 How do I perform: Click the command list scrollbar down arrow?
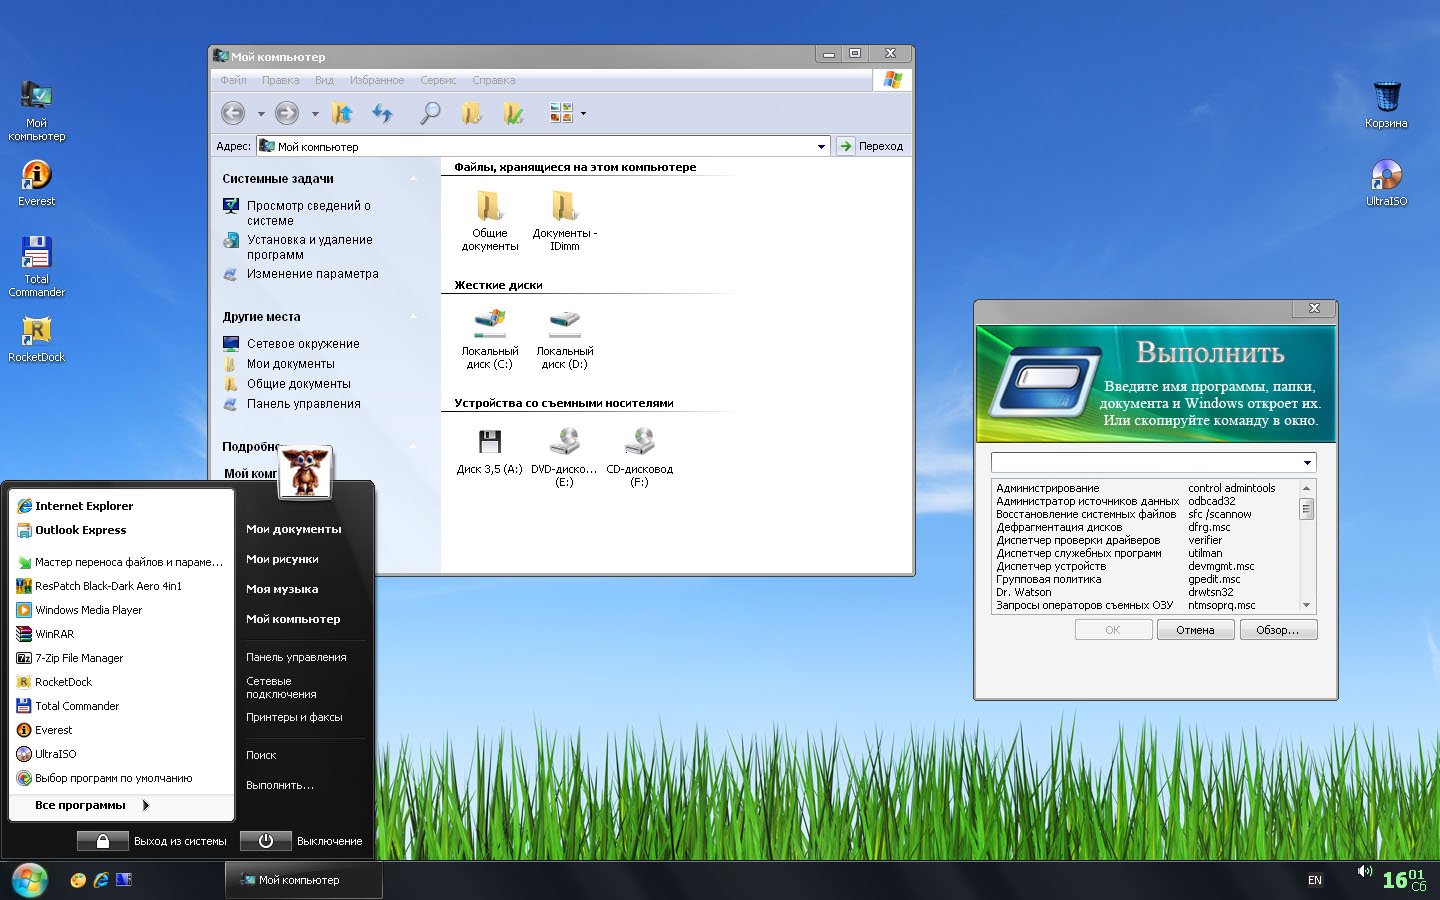click(x=1306, y=605)
